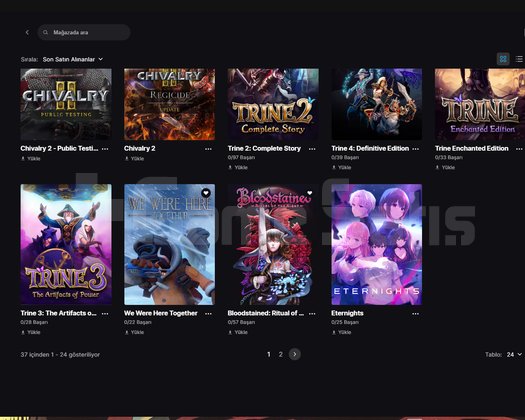The image size is (525, 420).
Task: Switch to list view icon
Action: pyautogui.click(x=519, y=59)
